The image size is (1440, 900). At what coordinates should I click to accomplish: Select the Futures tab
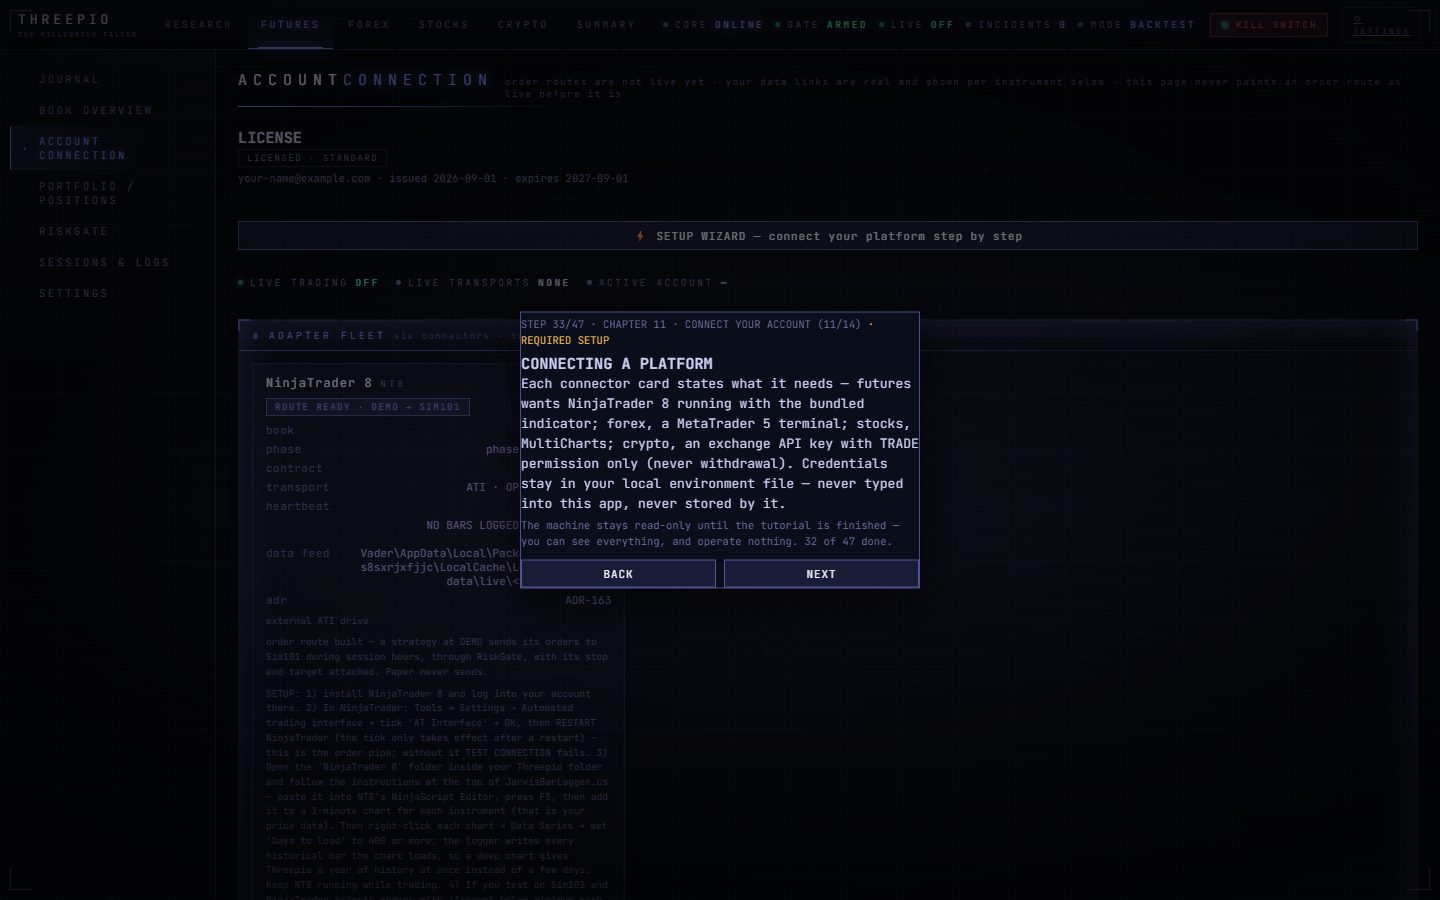pos(290,25)
